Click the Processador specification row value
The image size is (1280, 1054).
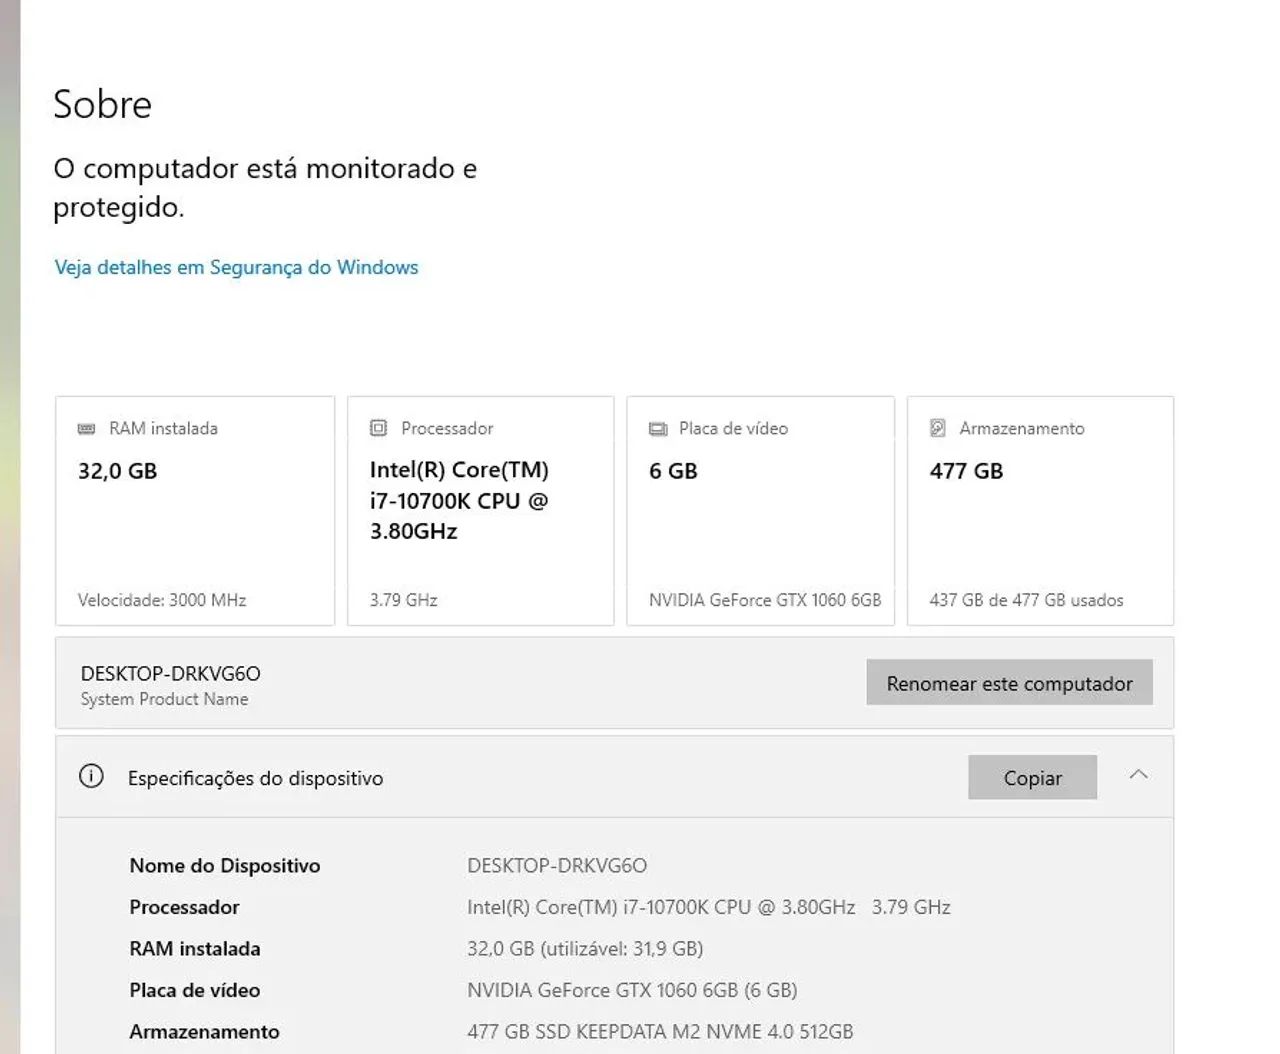[708, 907]
